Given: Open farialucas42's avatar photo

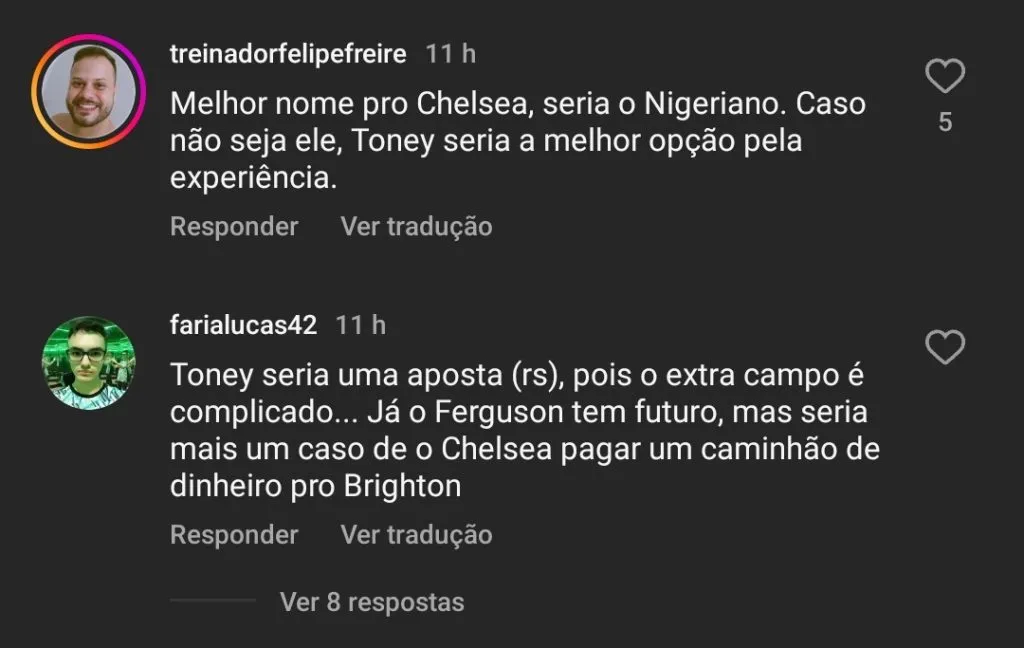Looking at the screenshot, I should pyautogui.click(x=89, y=363).
